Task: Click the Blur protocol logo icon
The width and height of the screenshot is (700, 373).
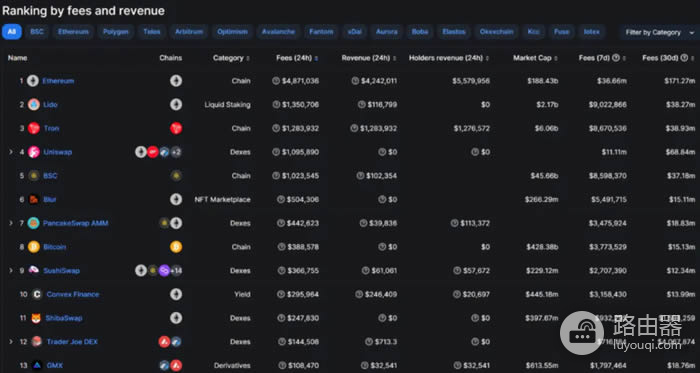Action: (x=33, y=199)
